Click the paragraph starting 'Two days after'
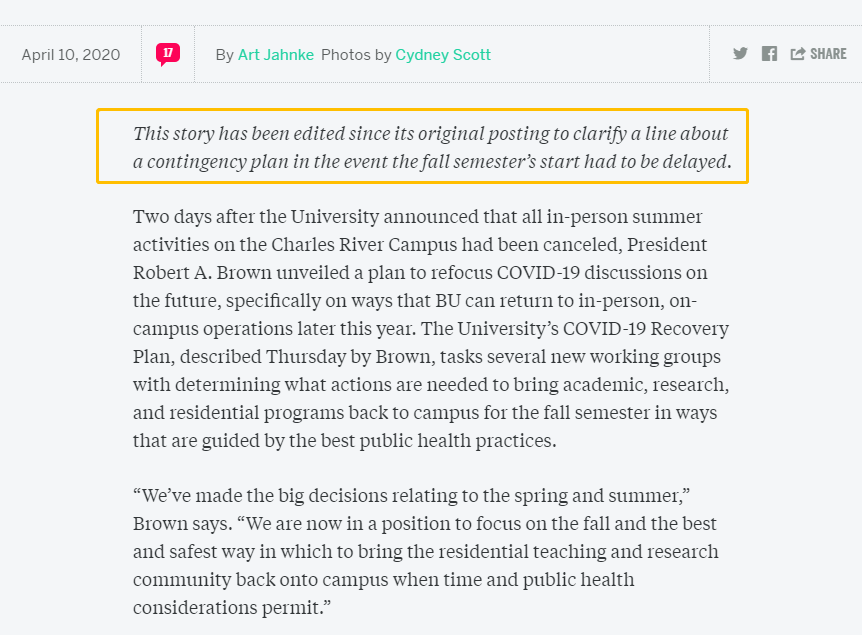Image resolution: width=862 pixels, height=635 pixels. click(x=431, y=328)
